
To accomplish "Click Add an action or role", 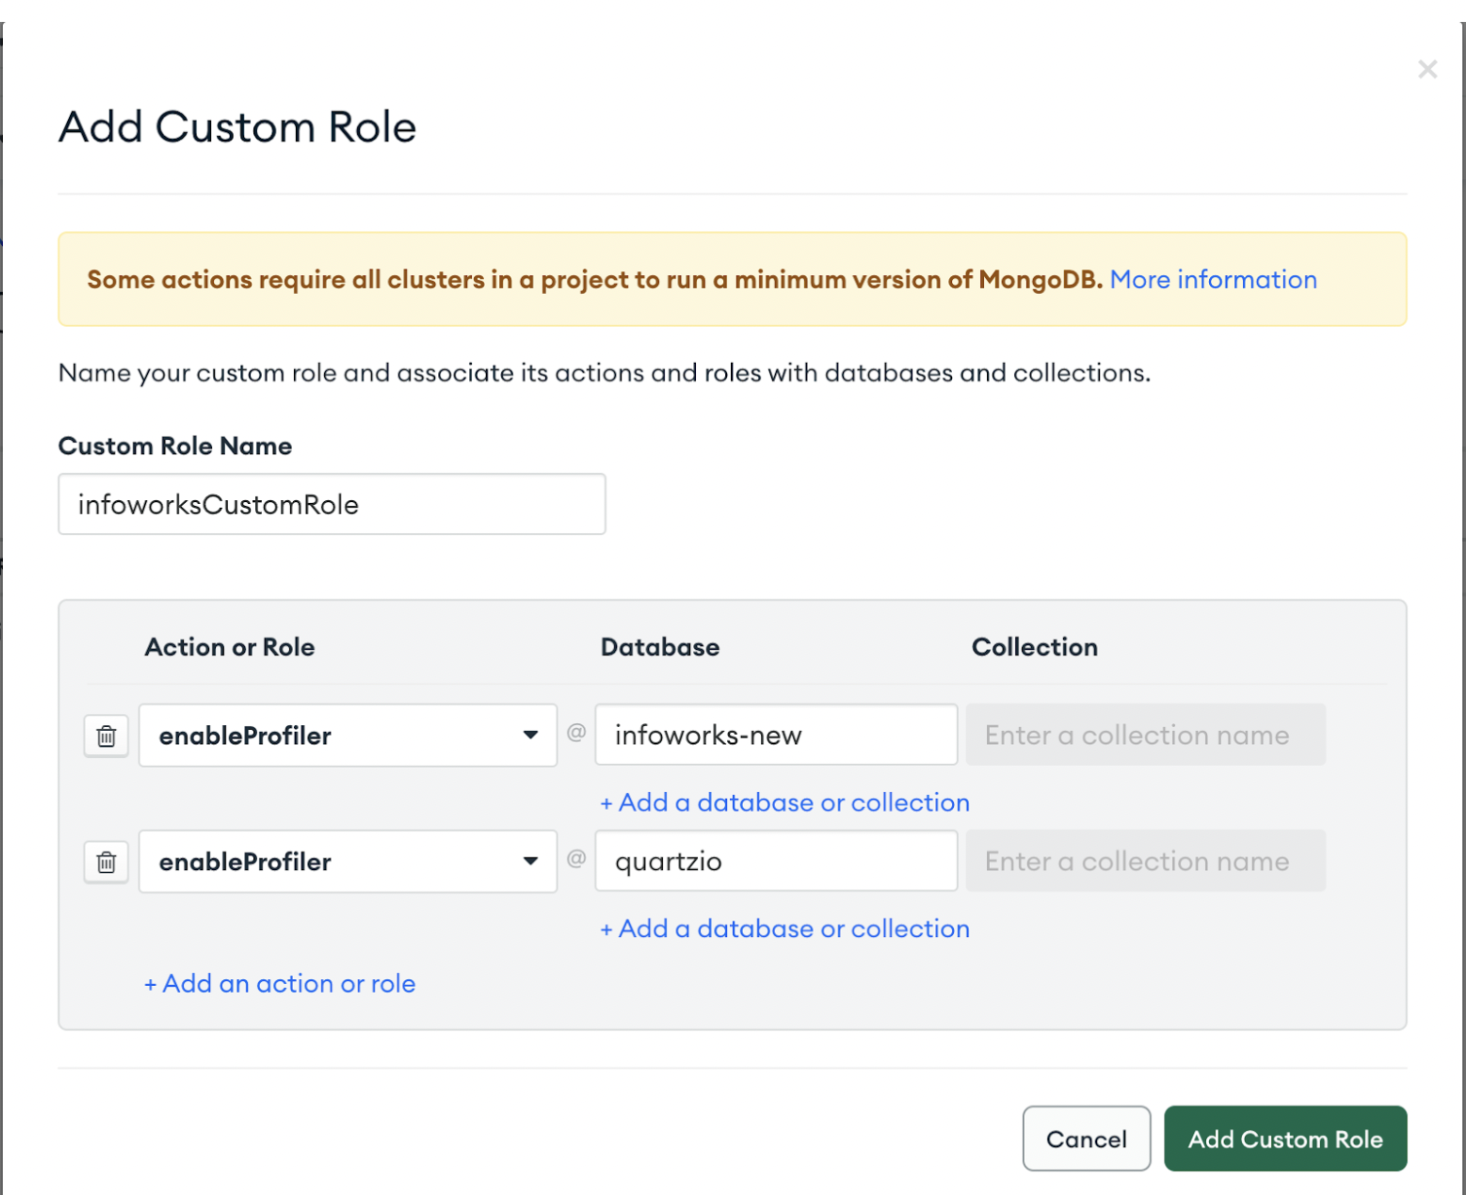I will click(x=280, y=984).
